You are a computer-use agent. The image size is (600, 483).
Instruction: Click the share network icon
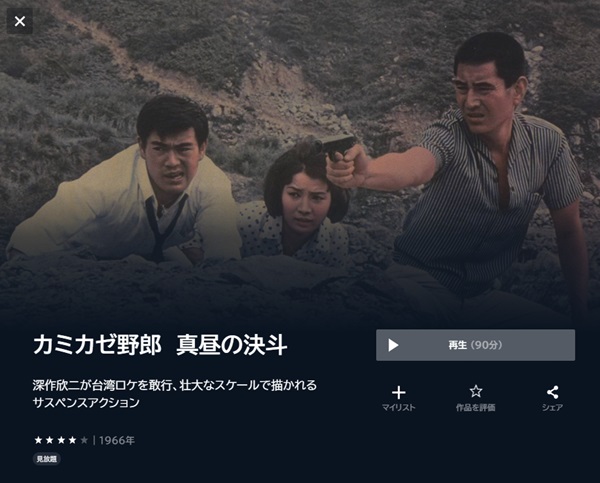(x=552, y=392)
